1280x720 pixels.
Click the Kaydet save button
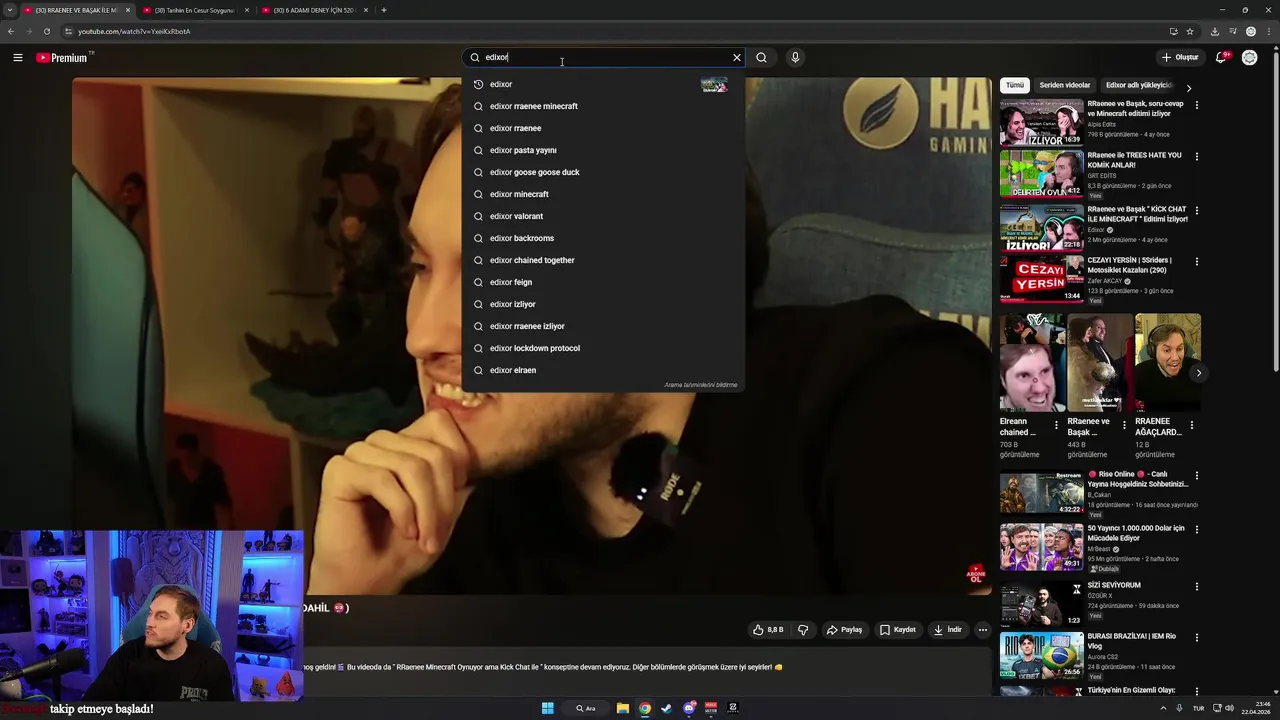pyautogui.click(x=898, y=630)
